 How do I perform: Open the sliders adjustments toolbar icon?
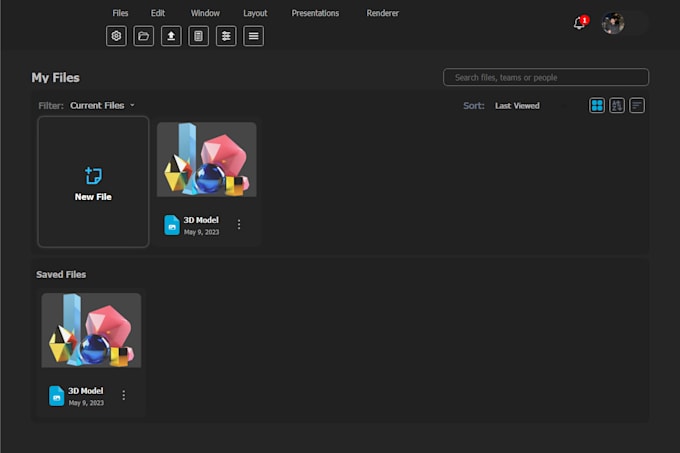coord(226,36)
